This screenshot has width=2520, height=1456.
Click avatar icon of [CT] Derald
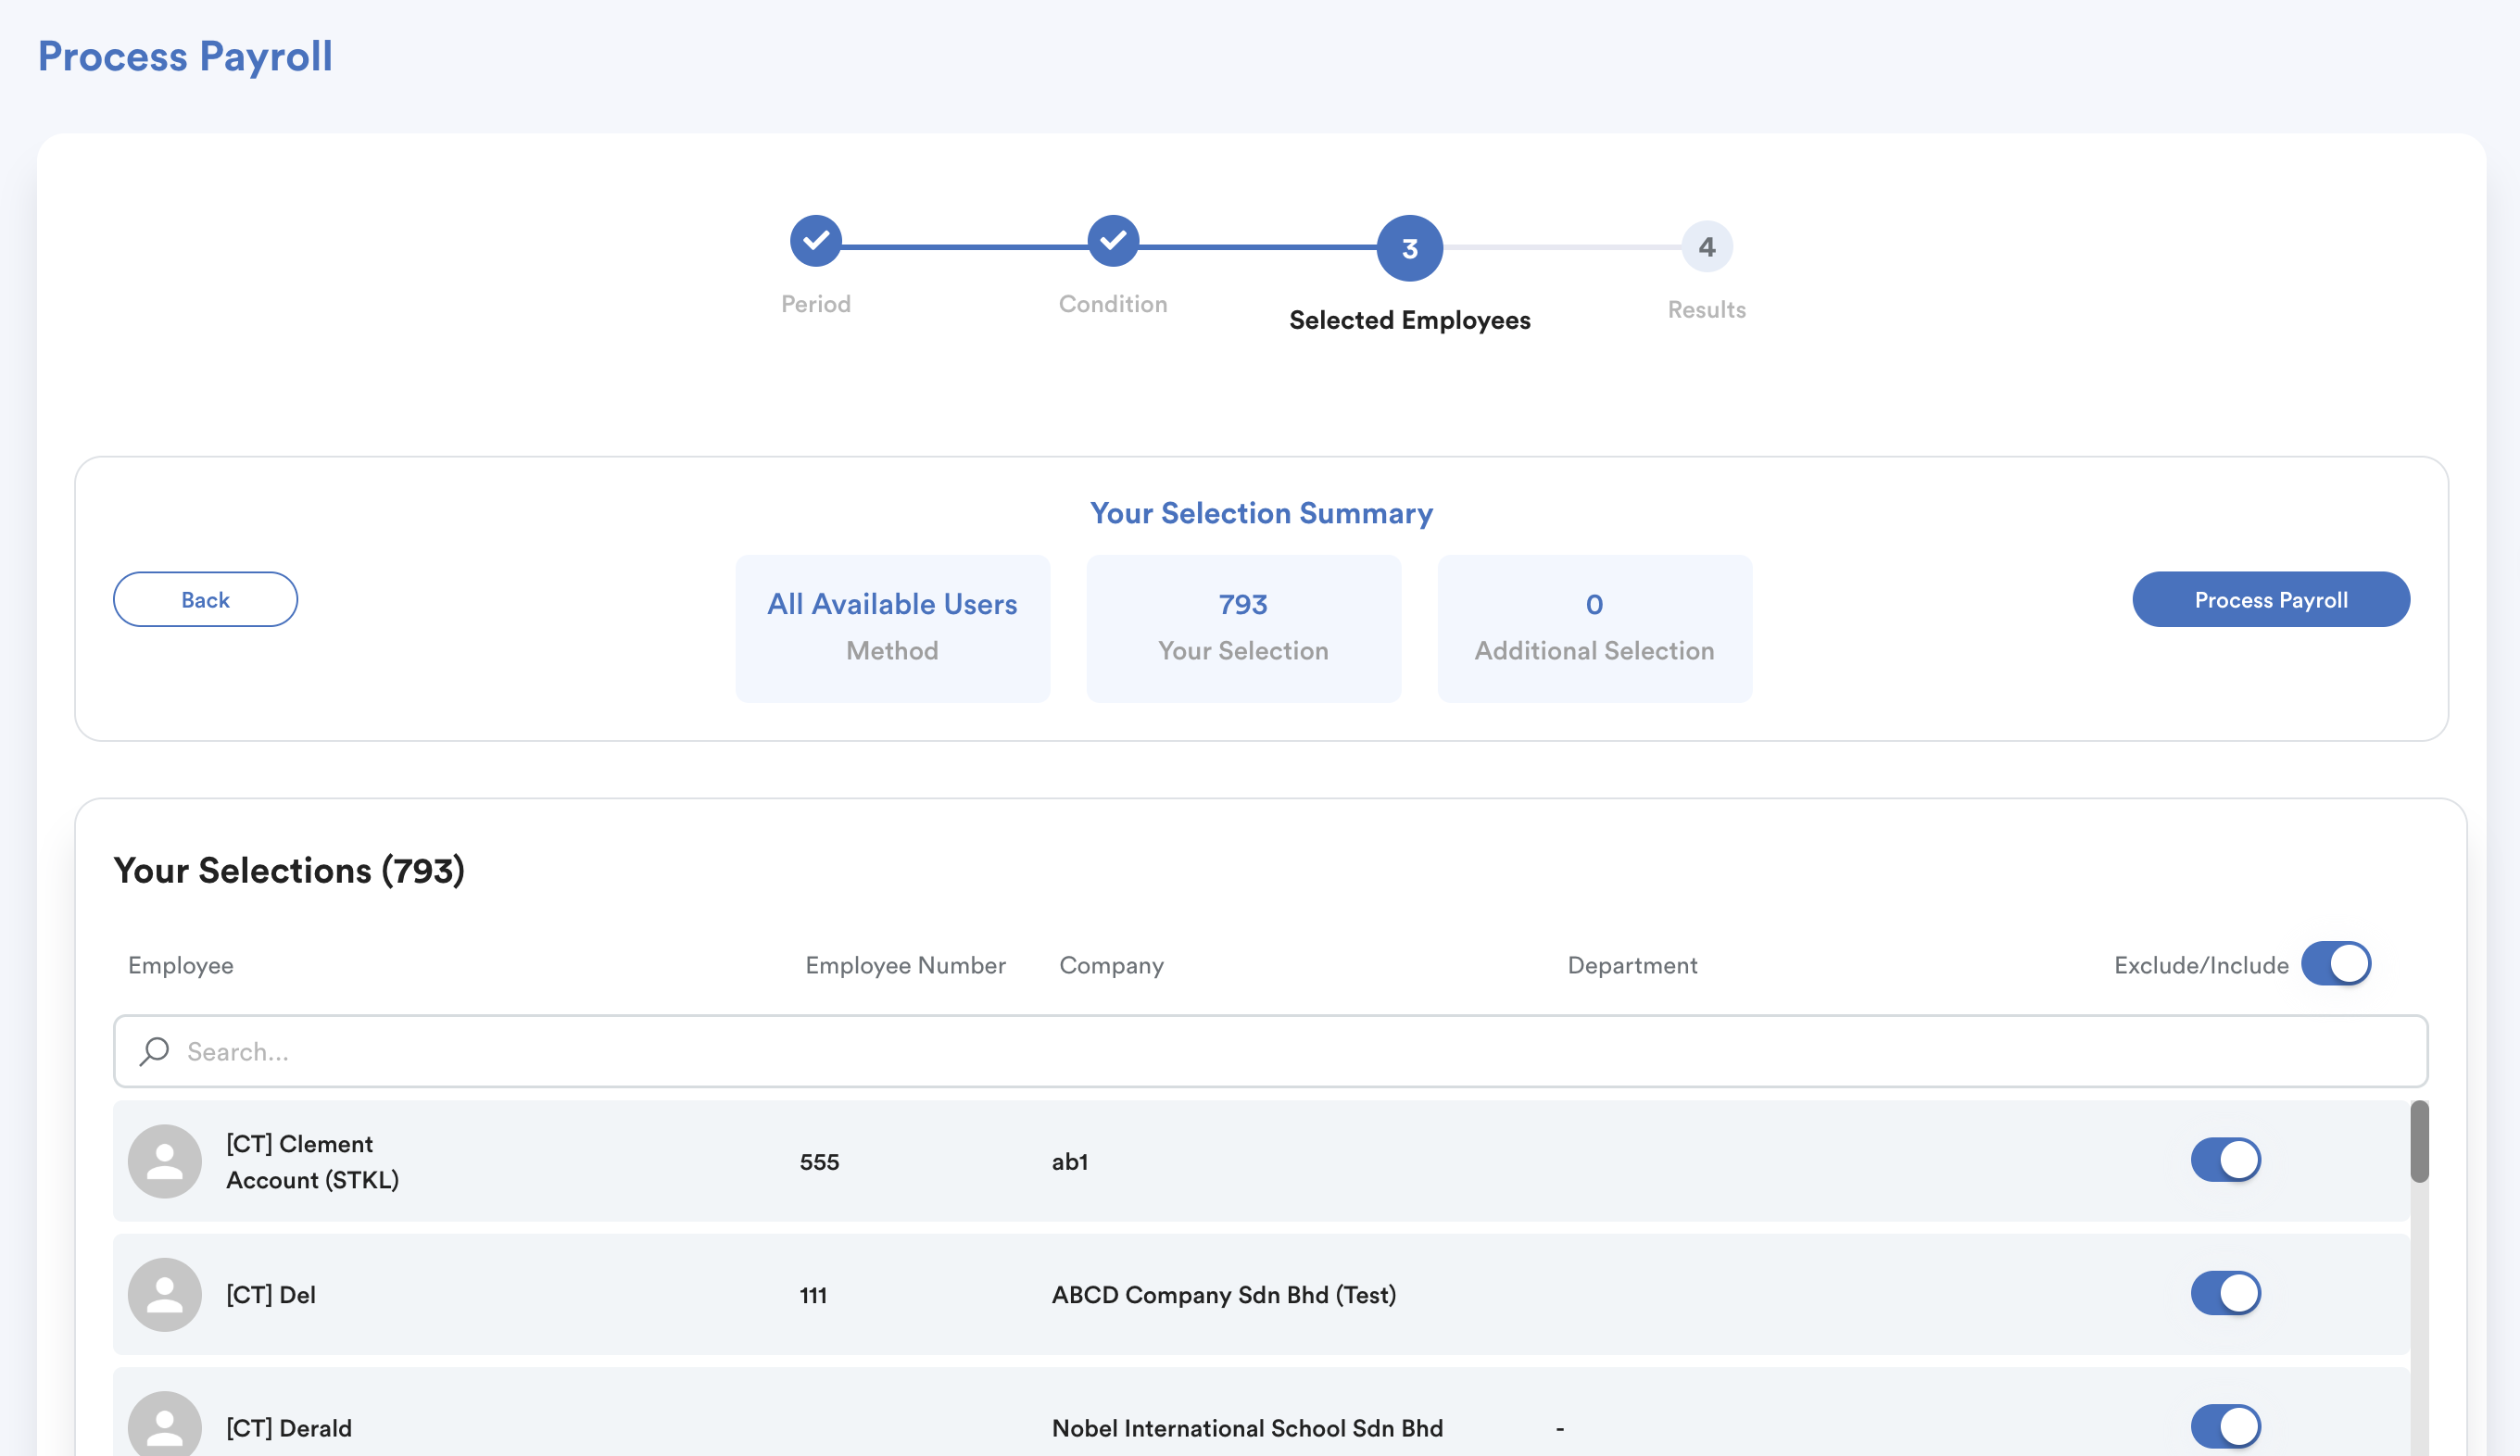click(x=165, y=1425)
